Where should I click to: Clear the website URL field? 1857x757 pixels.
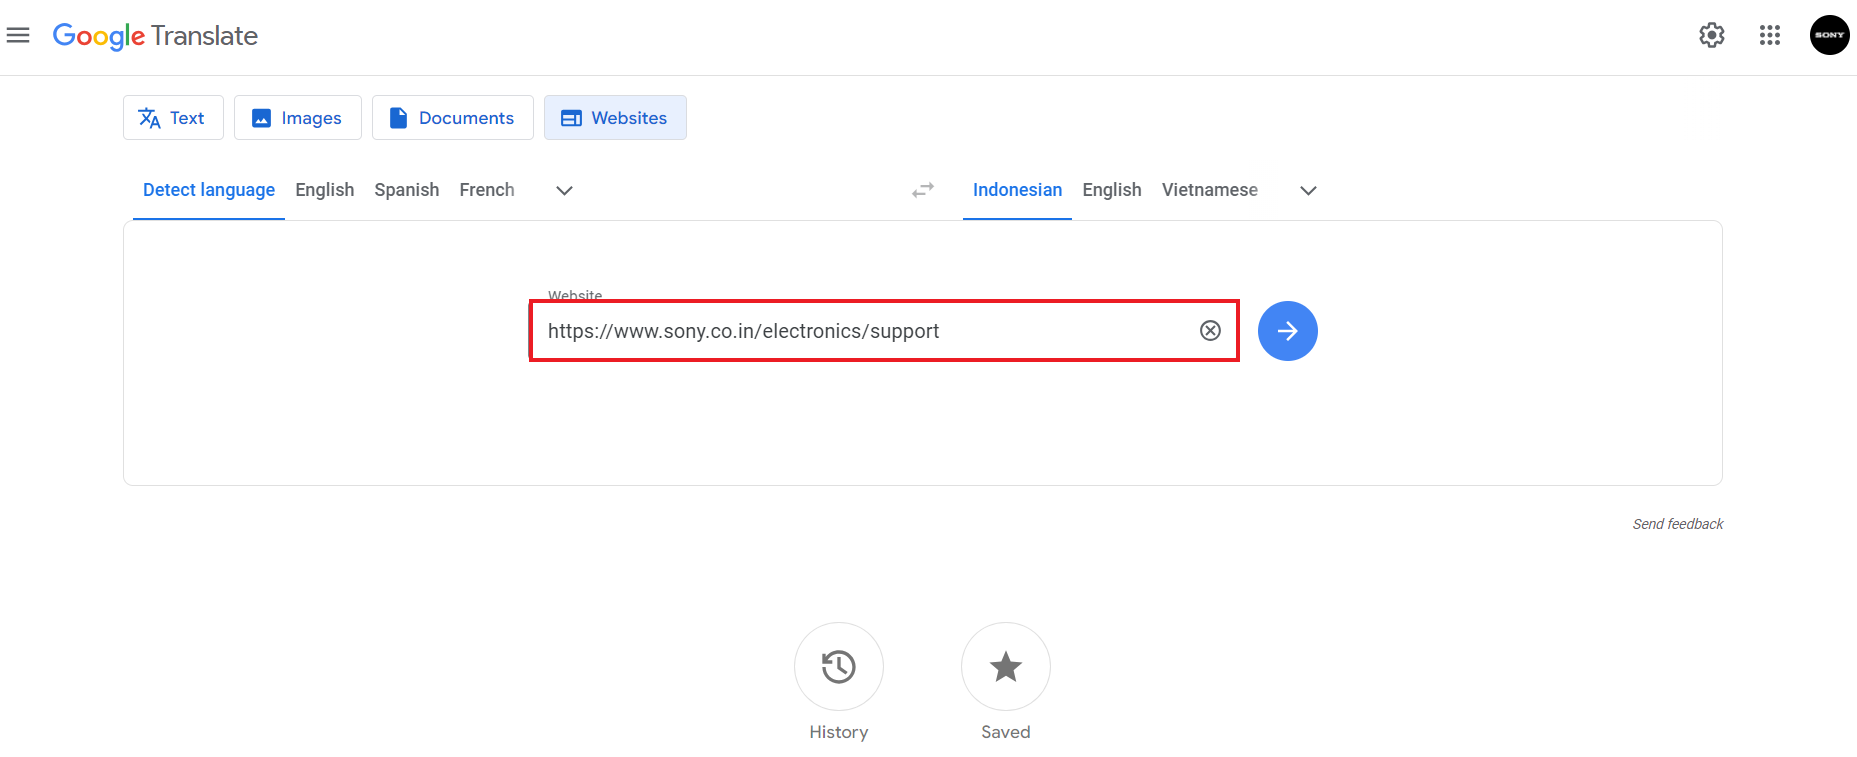1210,331
